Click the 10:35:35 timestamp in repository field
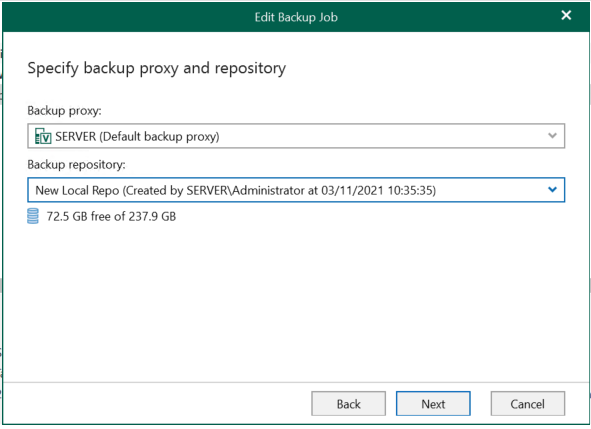This screenshot has height=429, width=591. click(x=412, y=190)
